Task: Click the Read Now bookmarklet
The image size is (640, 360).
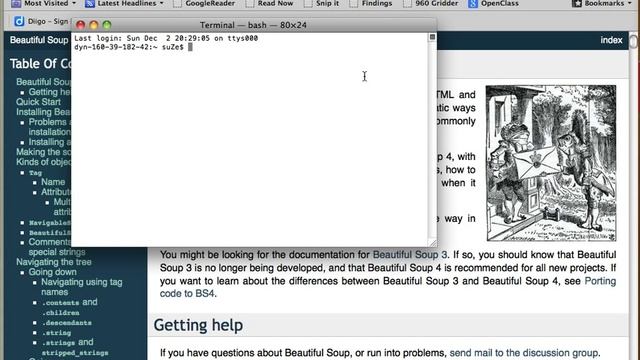Action: coord(270,3)
